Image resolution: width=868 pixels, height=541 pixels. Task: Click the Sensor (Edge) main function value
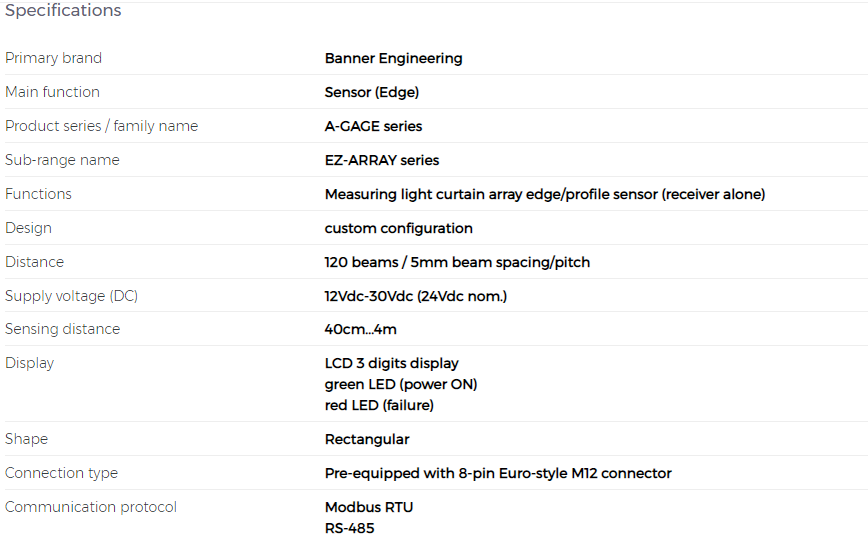(x=372, y=92)
